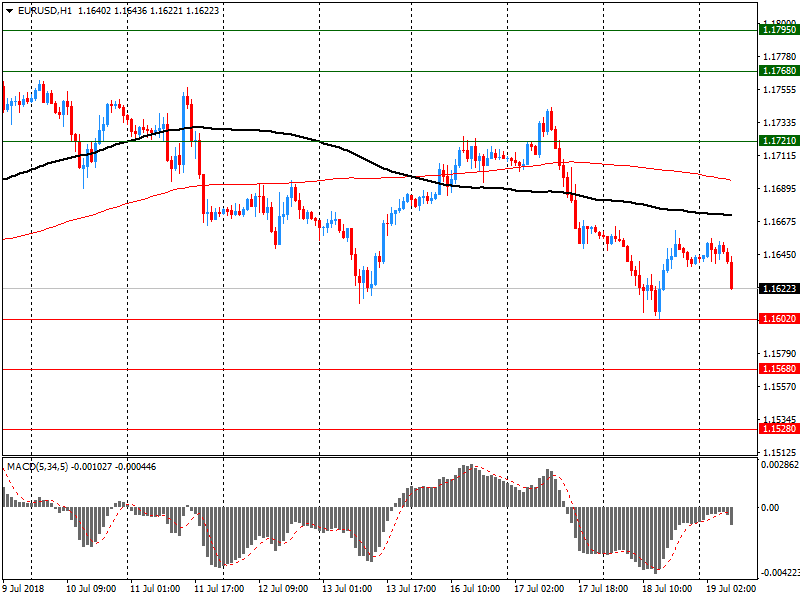Select the 1.17680 green price label
Viewport: 800px width, 600px height.
pyautogui.click(x=779, y=71)
